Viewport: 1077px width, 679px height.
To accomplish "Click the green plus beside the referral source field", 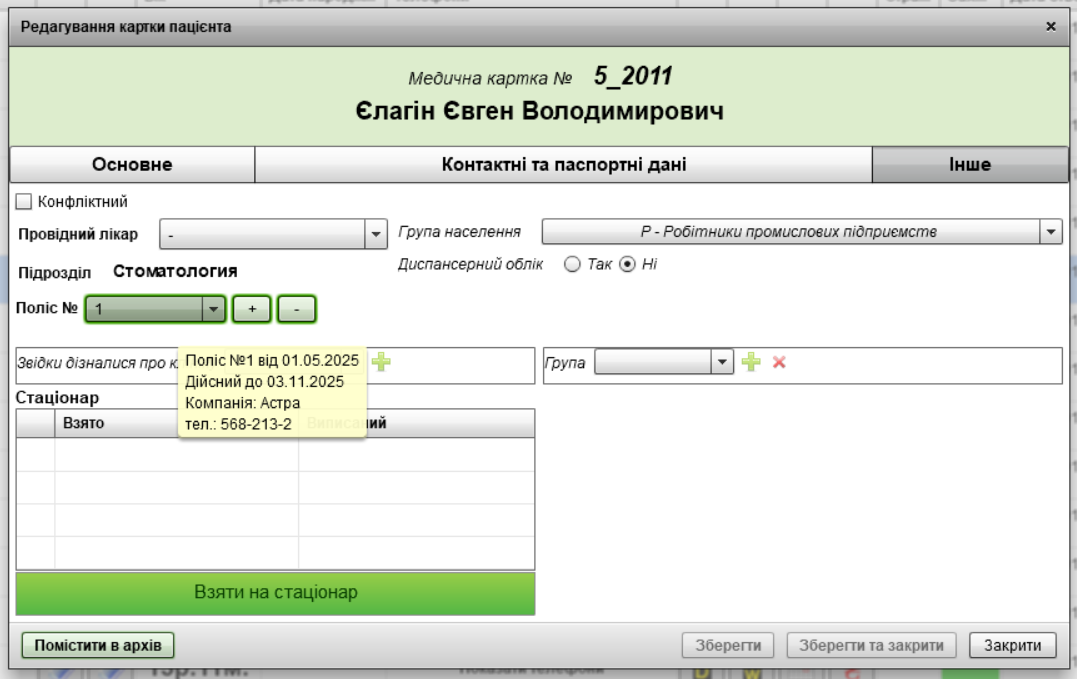I will [381, 365].
